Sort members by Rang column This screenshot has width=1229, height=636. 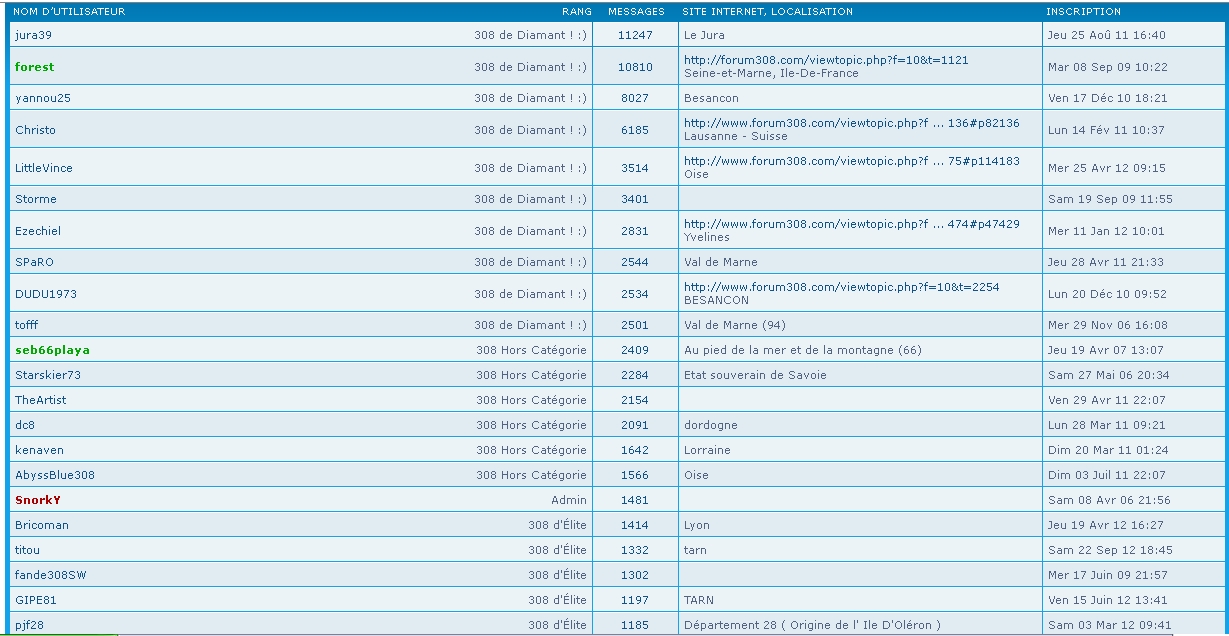click(576, 12)
